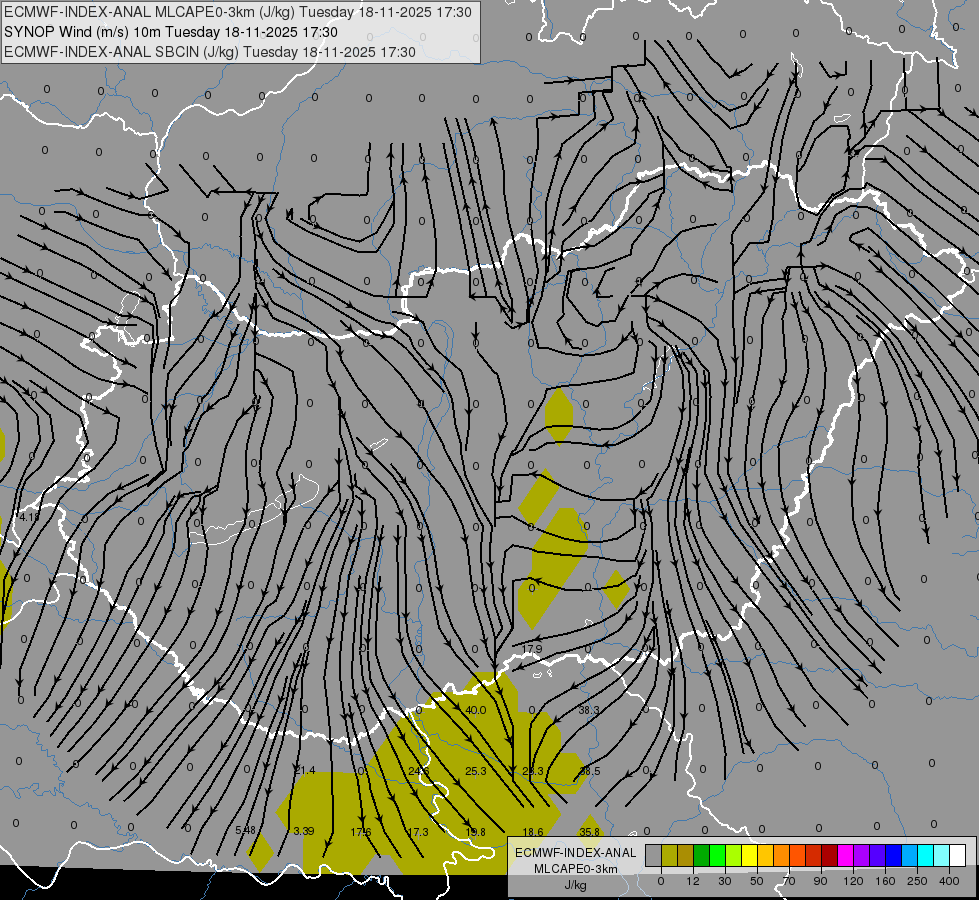Click the legend scale label 250
Viewport: 979px width, 900px height.
(917, 881)
